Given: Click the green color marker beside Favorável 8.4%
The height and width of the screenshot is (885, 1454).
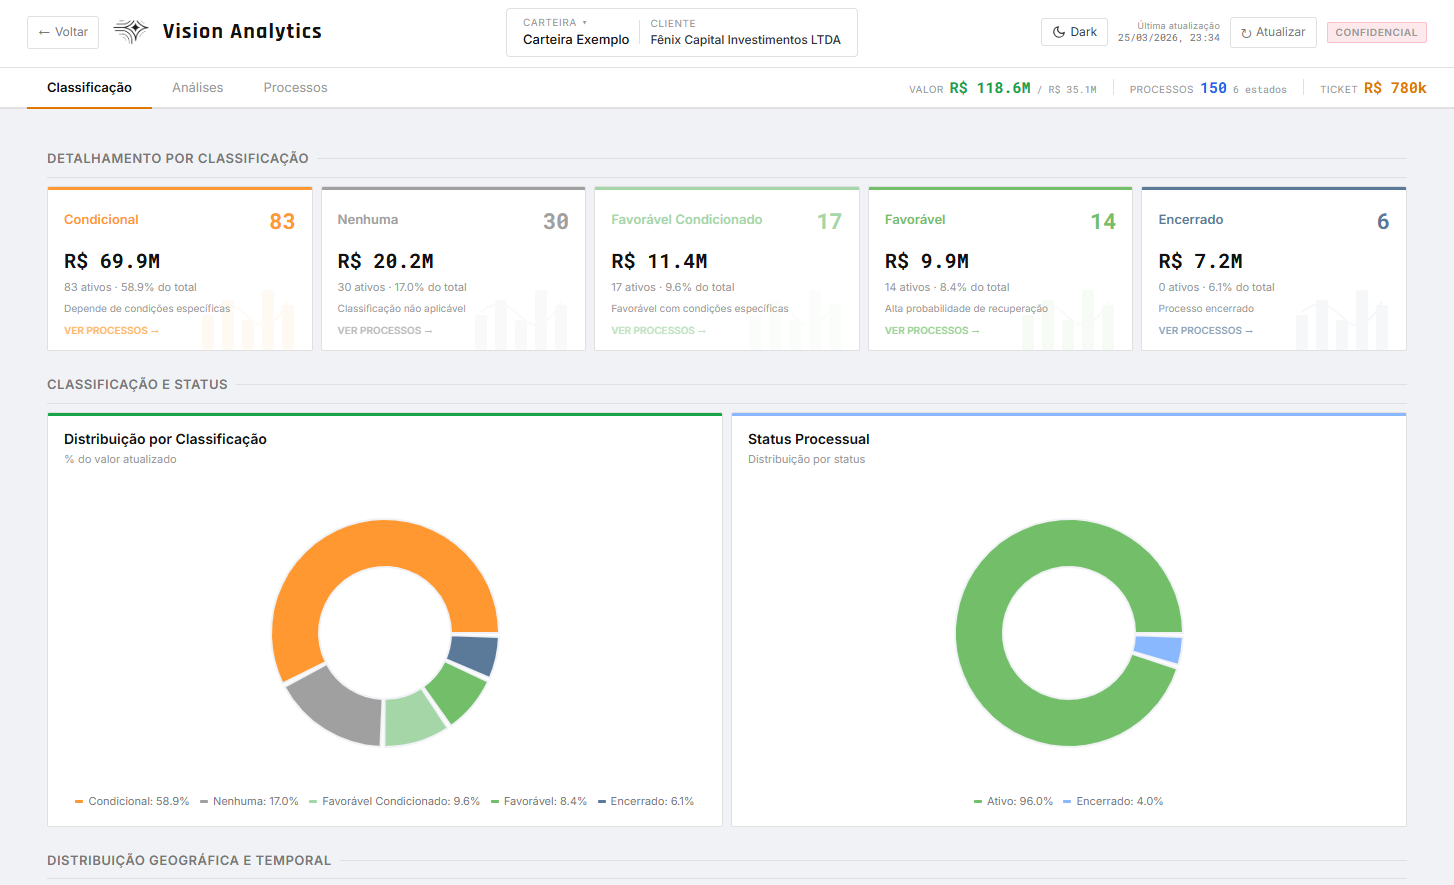Looking at the screenshot, I should point(497,801).
